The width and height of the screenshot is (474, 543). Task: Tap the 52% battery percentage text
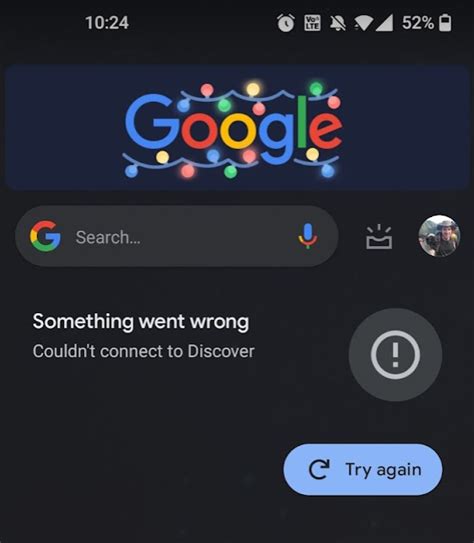tap(418, 23)
